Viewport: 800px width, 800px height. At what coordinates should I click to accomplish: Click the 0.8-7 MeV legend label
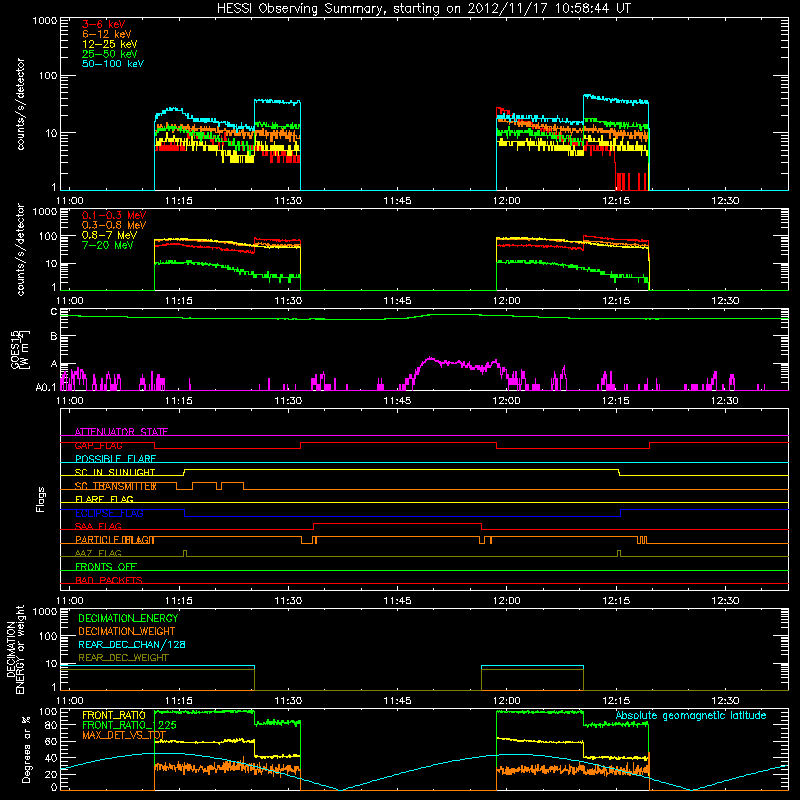[x=109, y=235]
